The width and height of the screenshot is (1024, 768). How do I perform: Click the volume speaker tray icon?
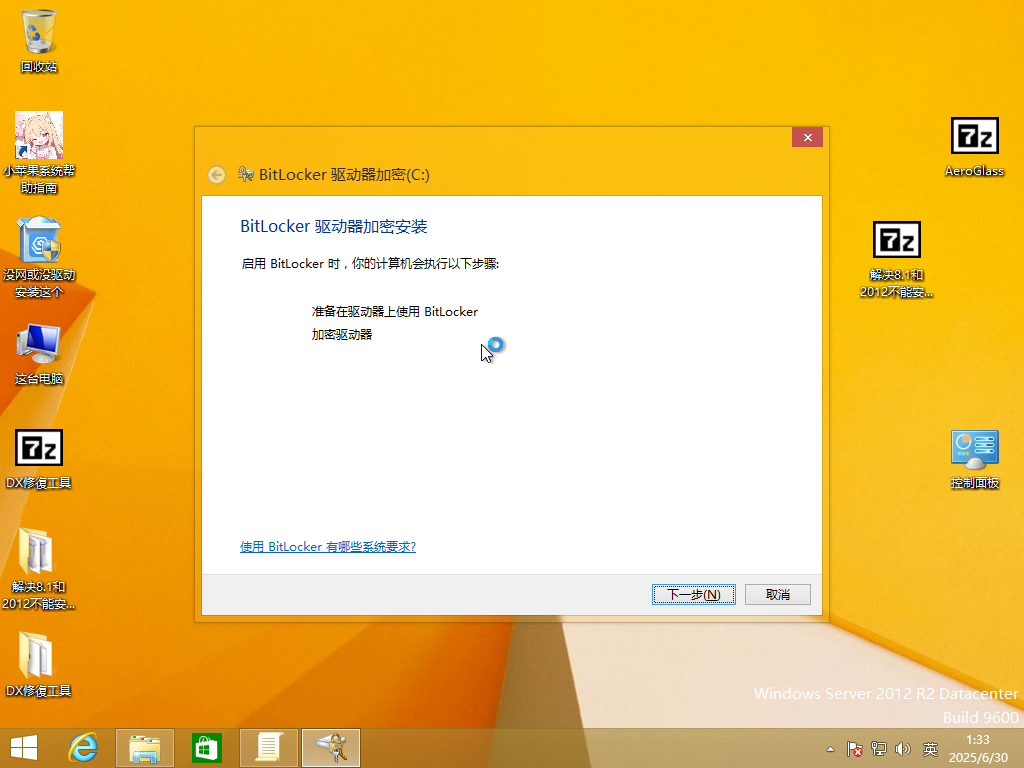click(903, 749)
